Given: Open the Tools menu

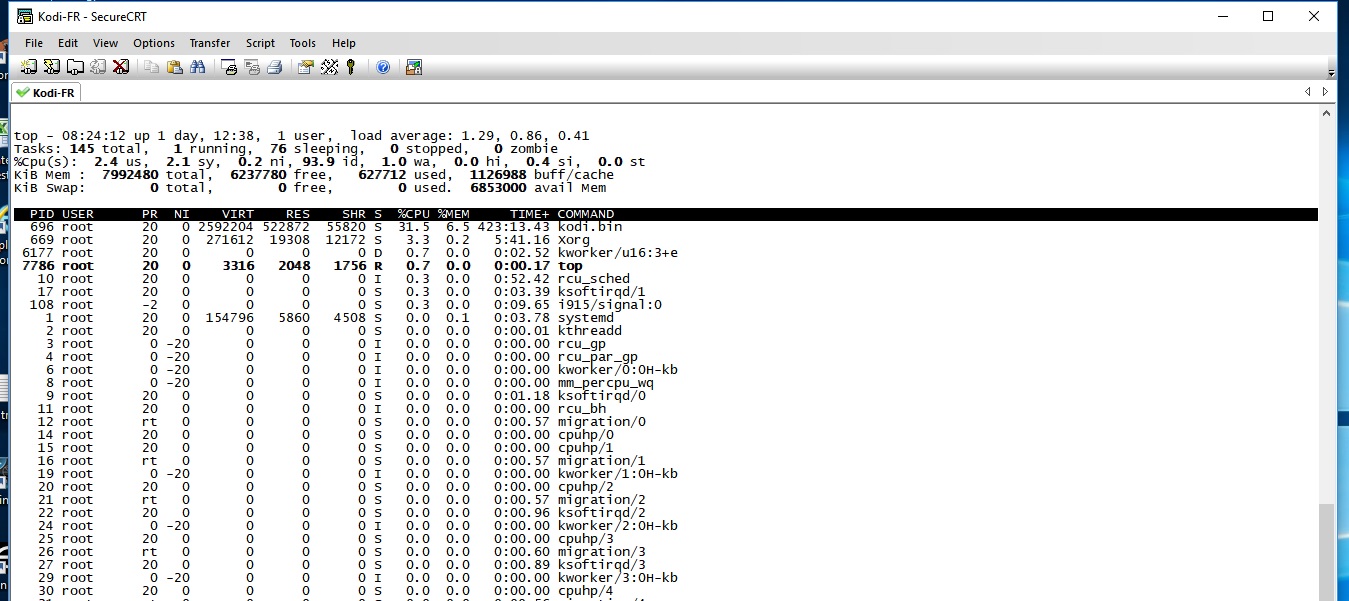Looking at the screenshot, I should [x=303, y=43].
